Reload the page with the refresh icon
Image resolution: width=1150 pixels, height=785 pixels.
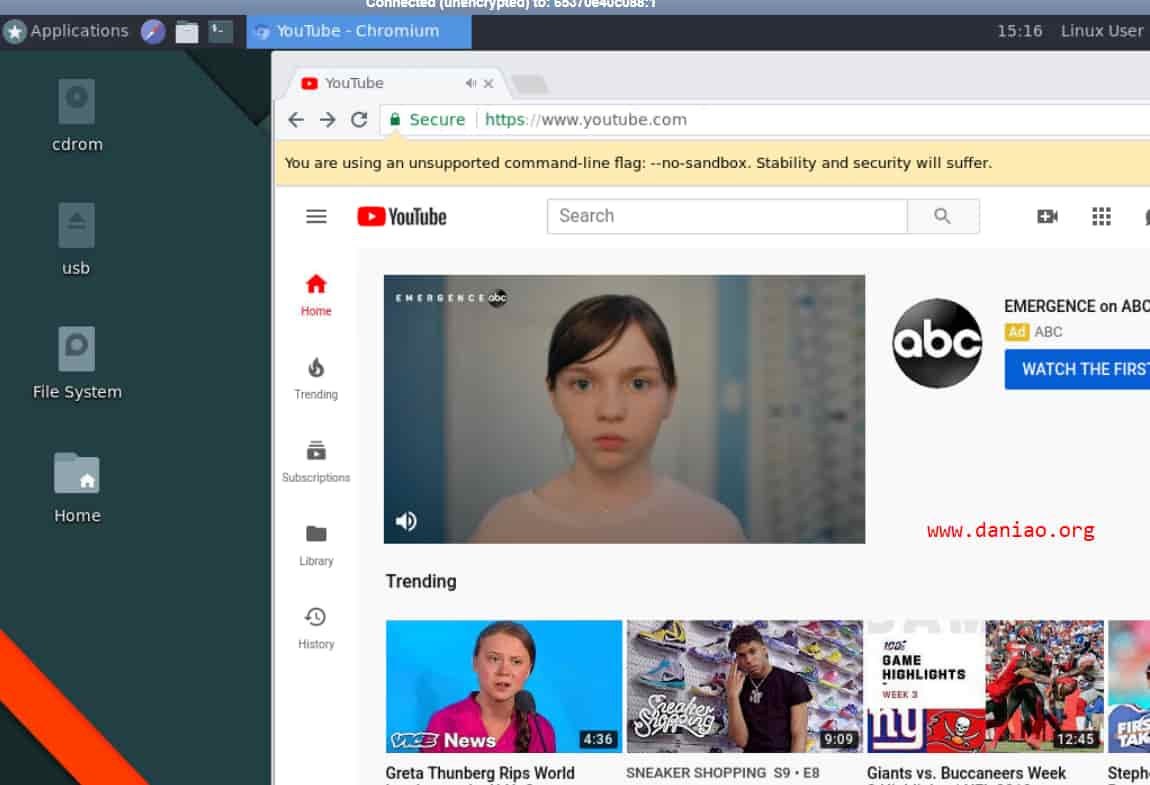click(359, 120)
